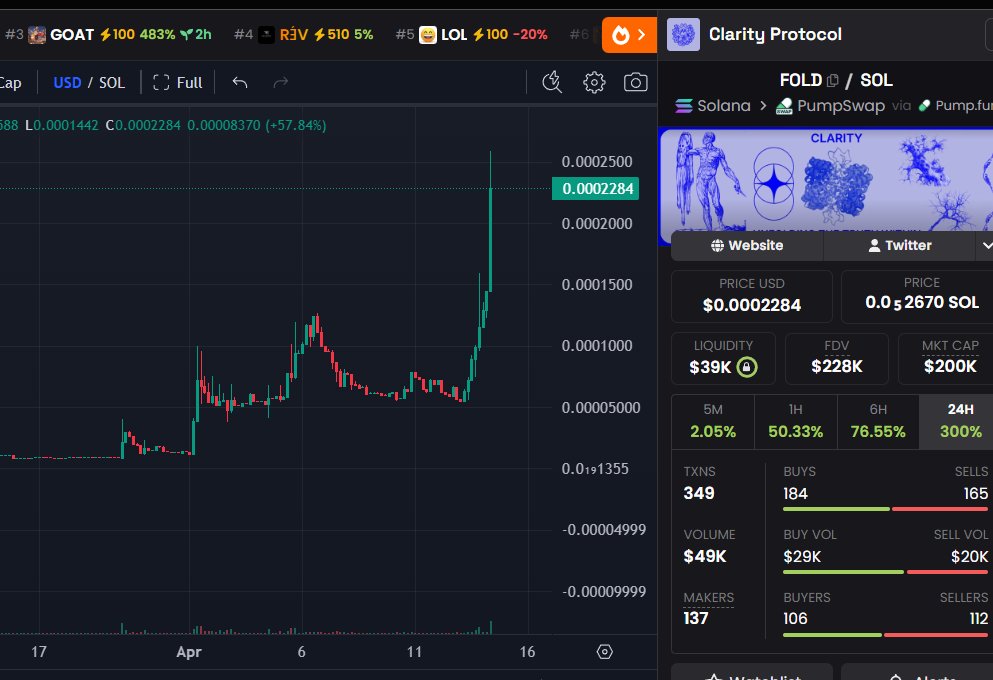Click the TXNS count 349
993x680 pixels.
699,493
